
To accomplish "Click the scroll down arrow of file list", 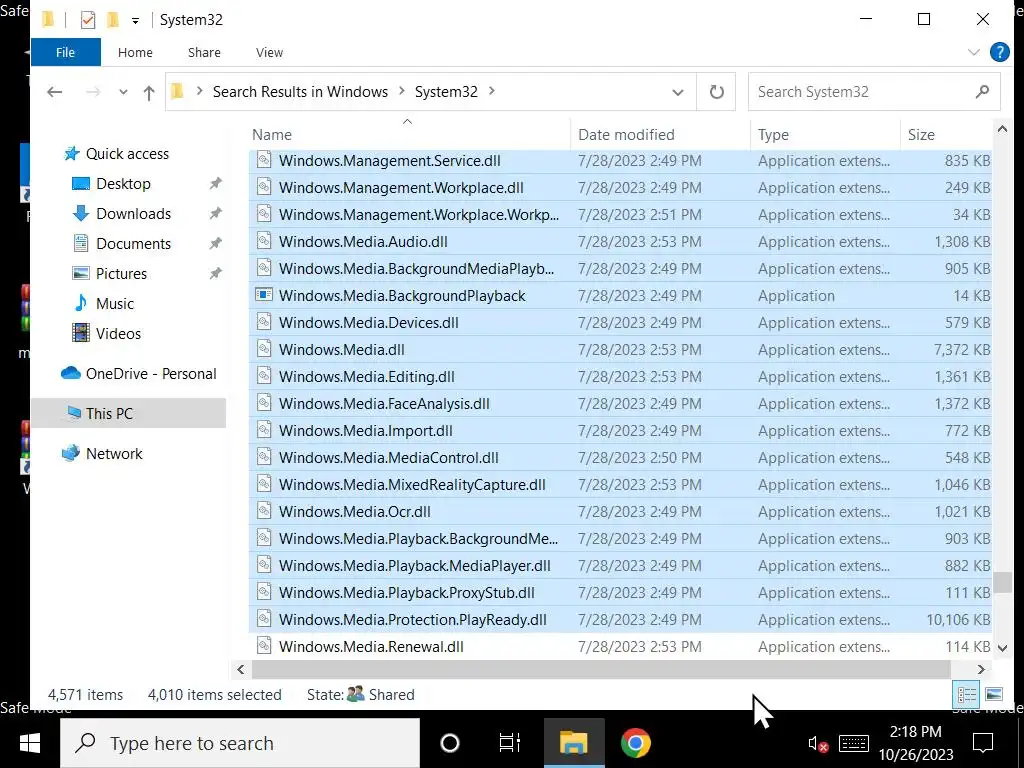I will [x=1002, y=648].
